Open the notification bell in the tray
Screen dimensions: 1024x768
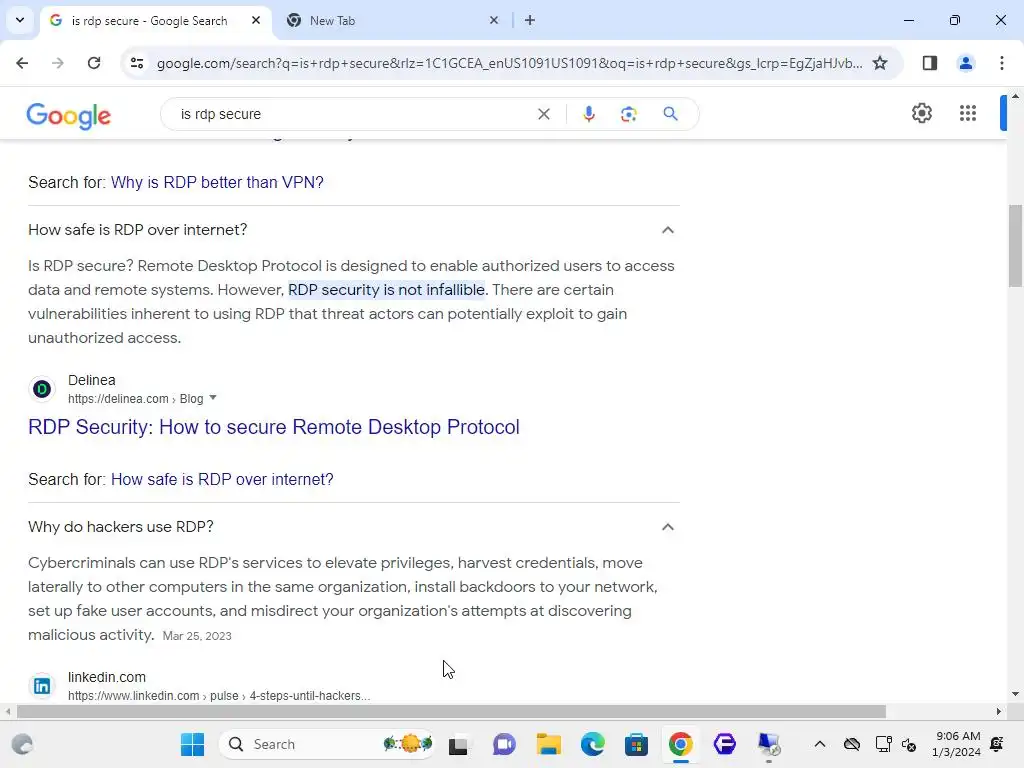pyautogui.click(x=997, y=744)
